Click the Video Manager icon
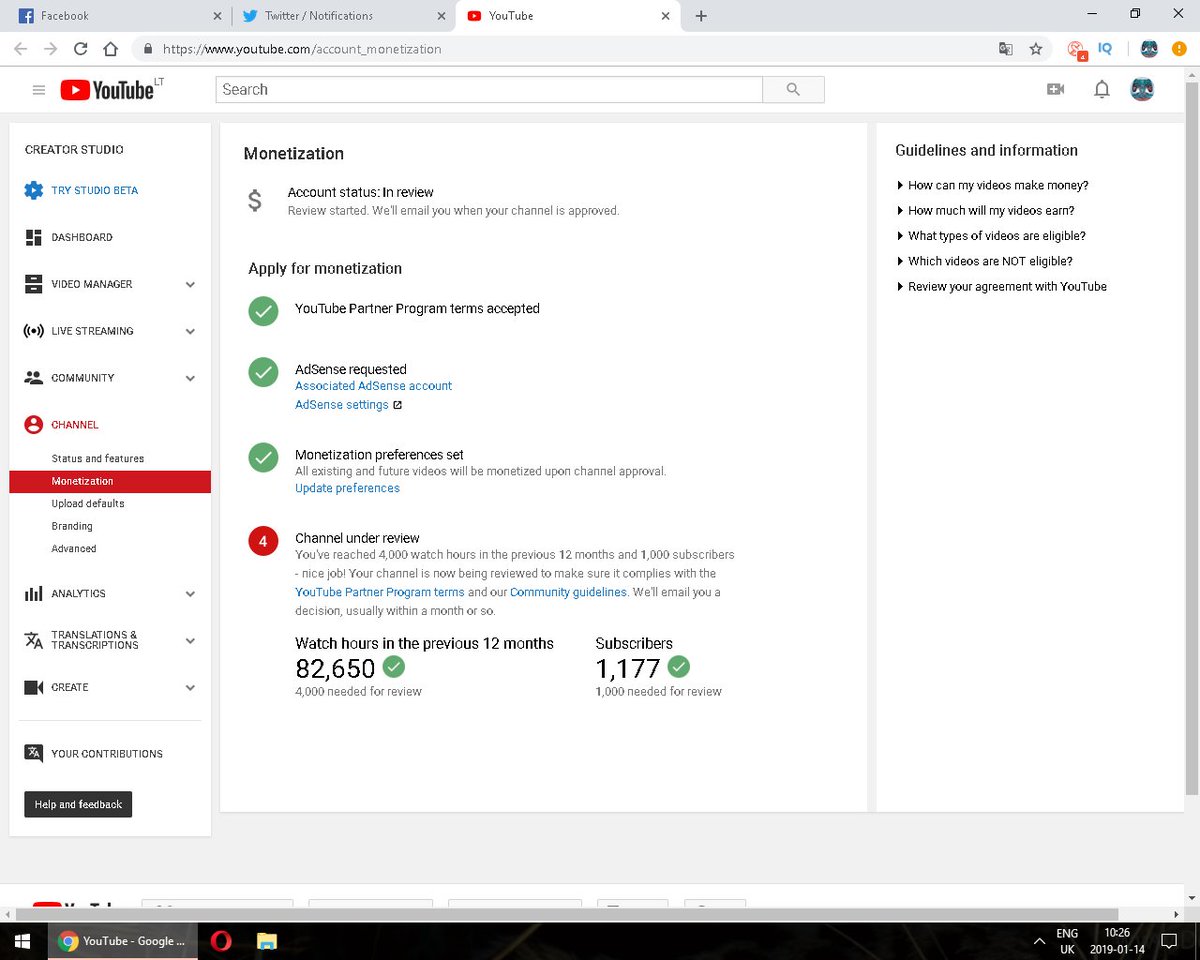The width and height of the screenshot is (1200, 960). tap(33, 284)
